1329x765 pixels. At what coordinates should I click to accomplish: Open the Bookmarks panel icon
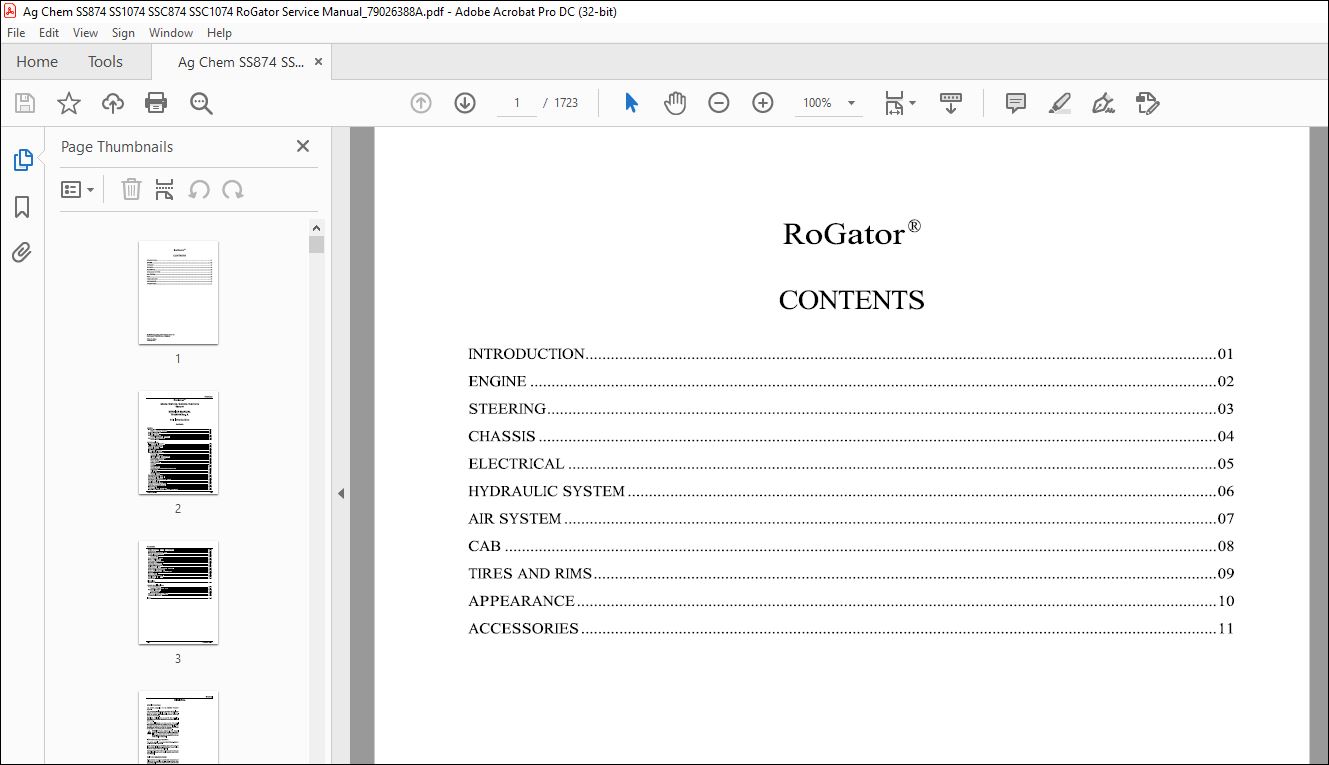(x=22, y=207)
